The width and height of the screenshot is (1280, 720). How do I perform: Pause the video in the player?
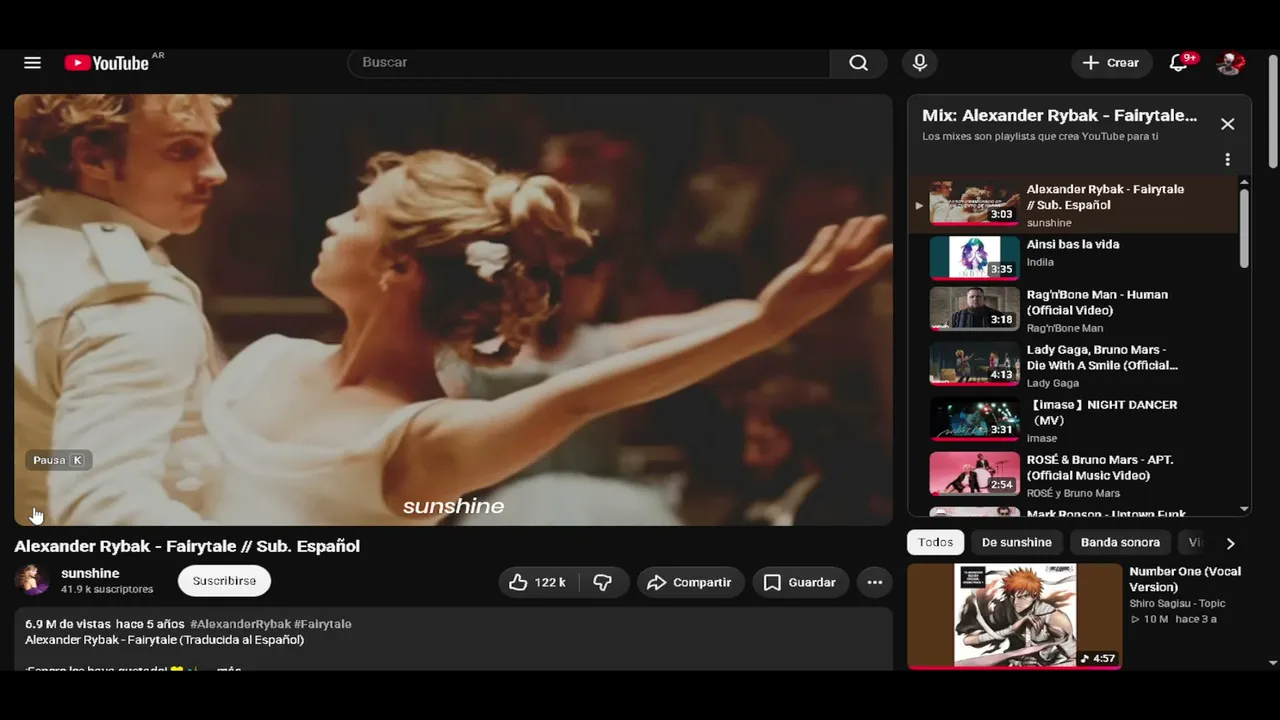[x=35, y=514]
